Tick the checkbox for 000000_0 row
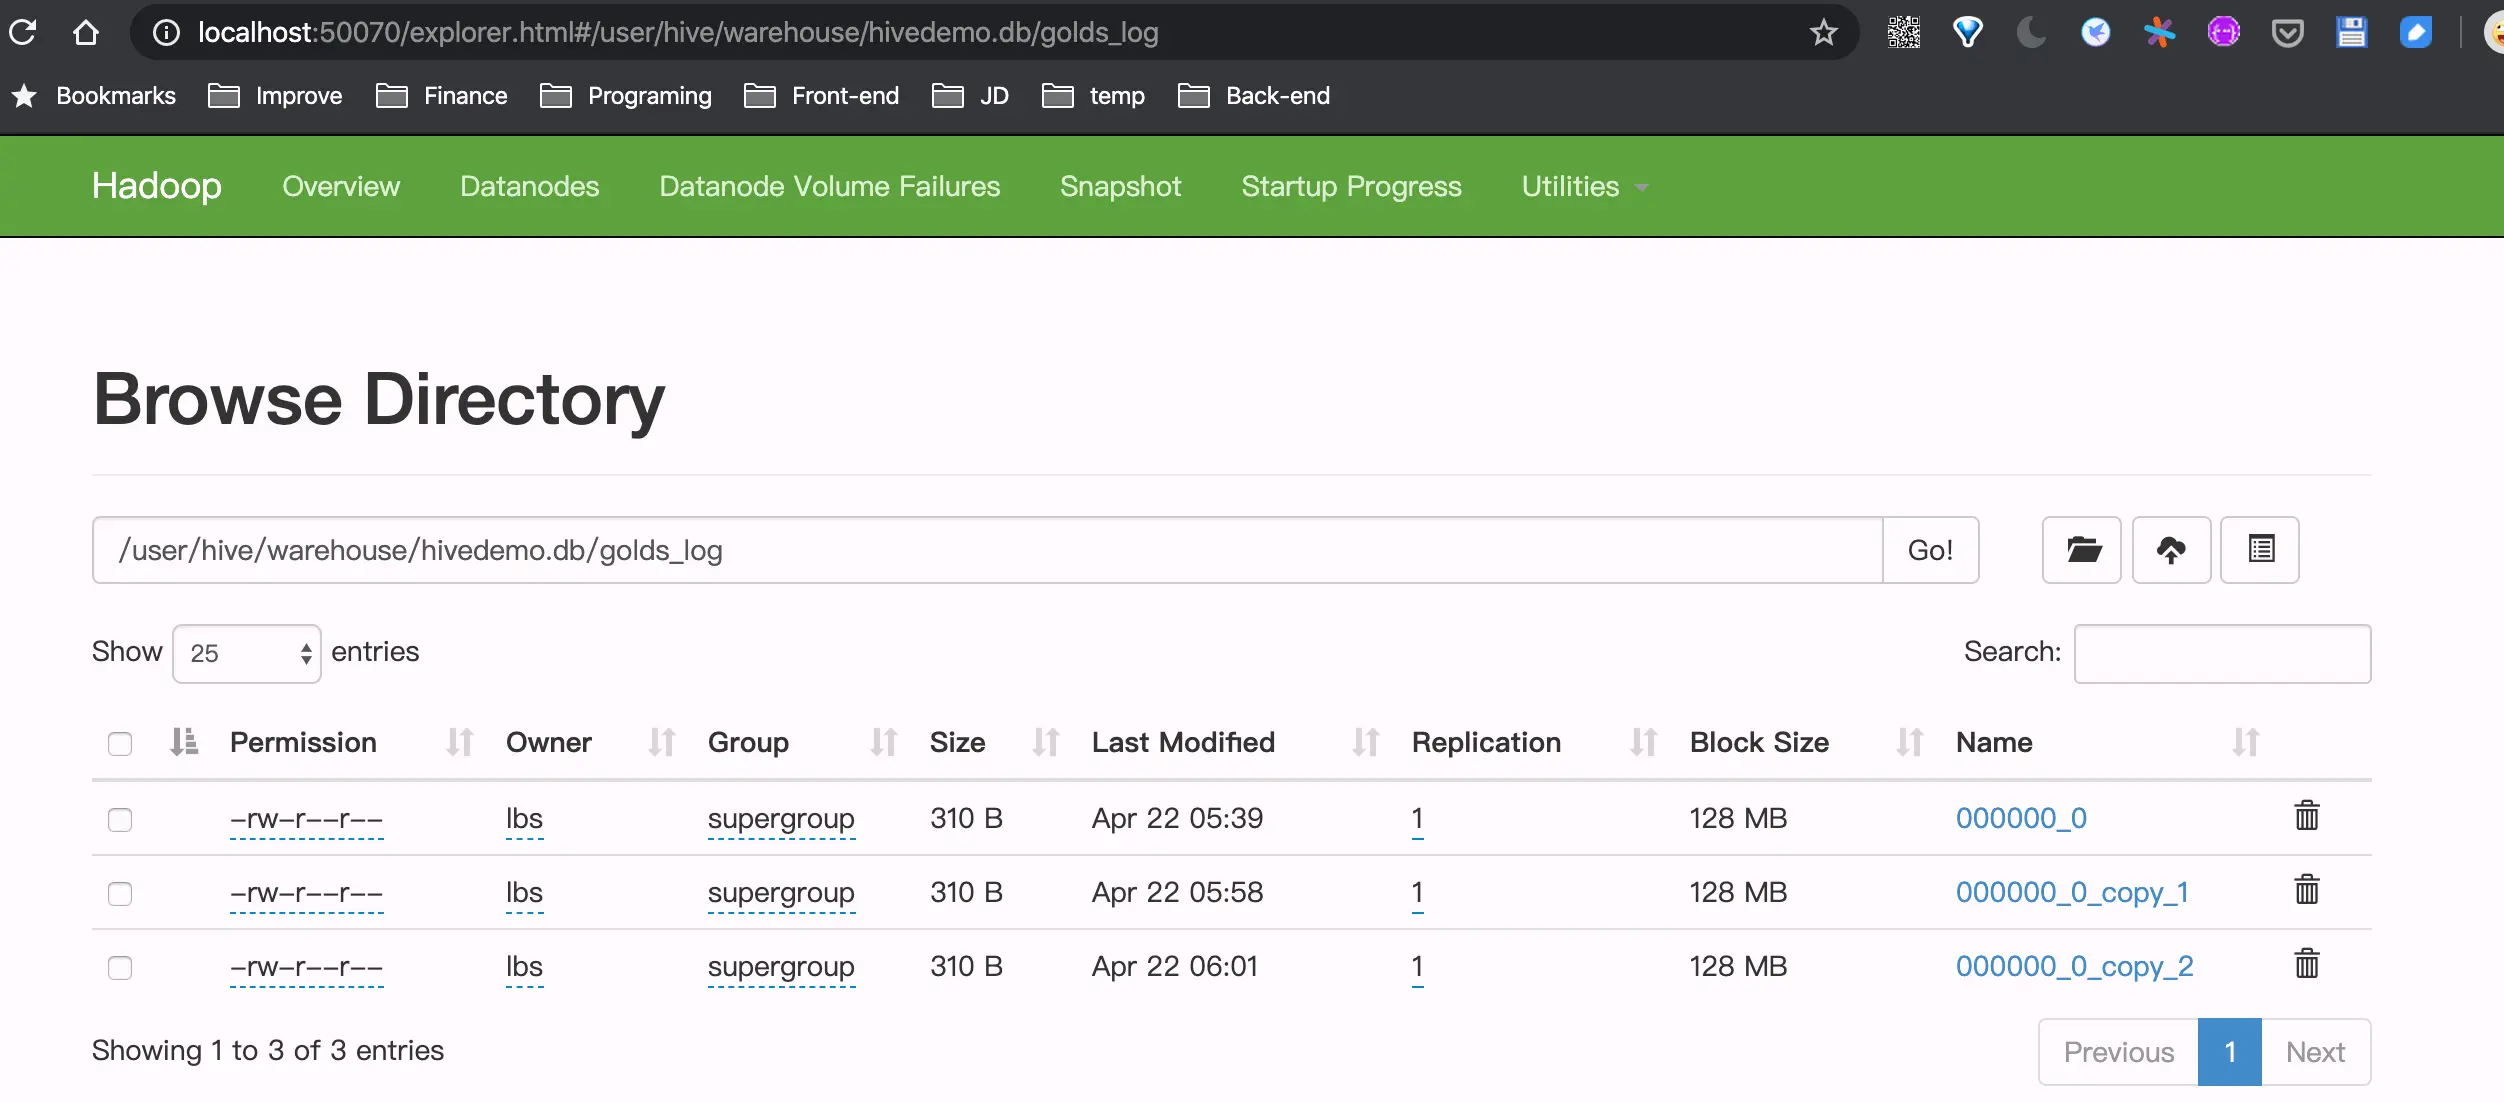The height and width of the screenshot is (1102, 2504). click(120, 820)
